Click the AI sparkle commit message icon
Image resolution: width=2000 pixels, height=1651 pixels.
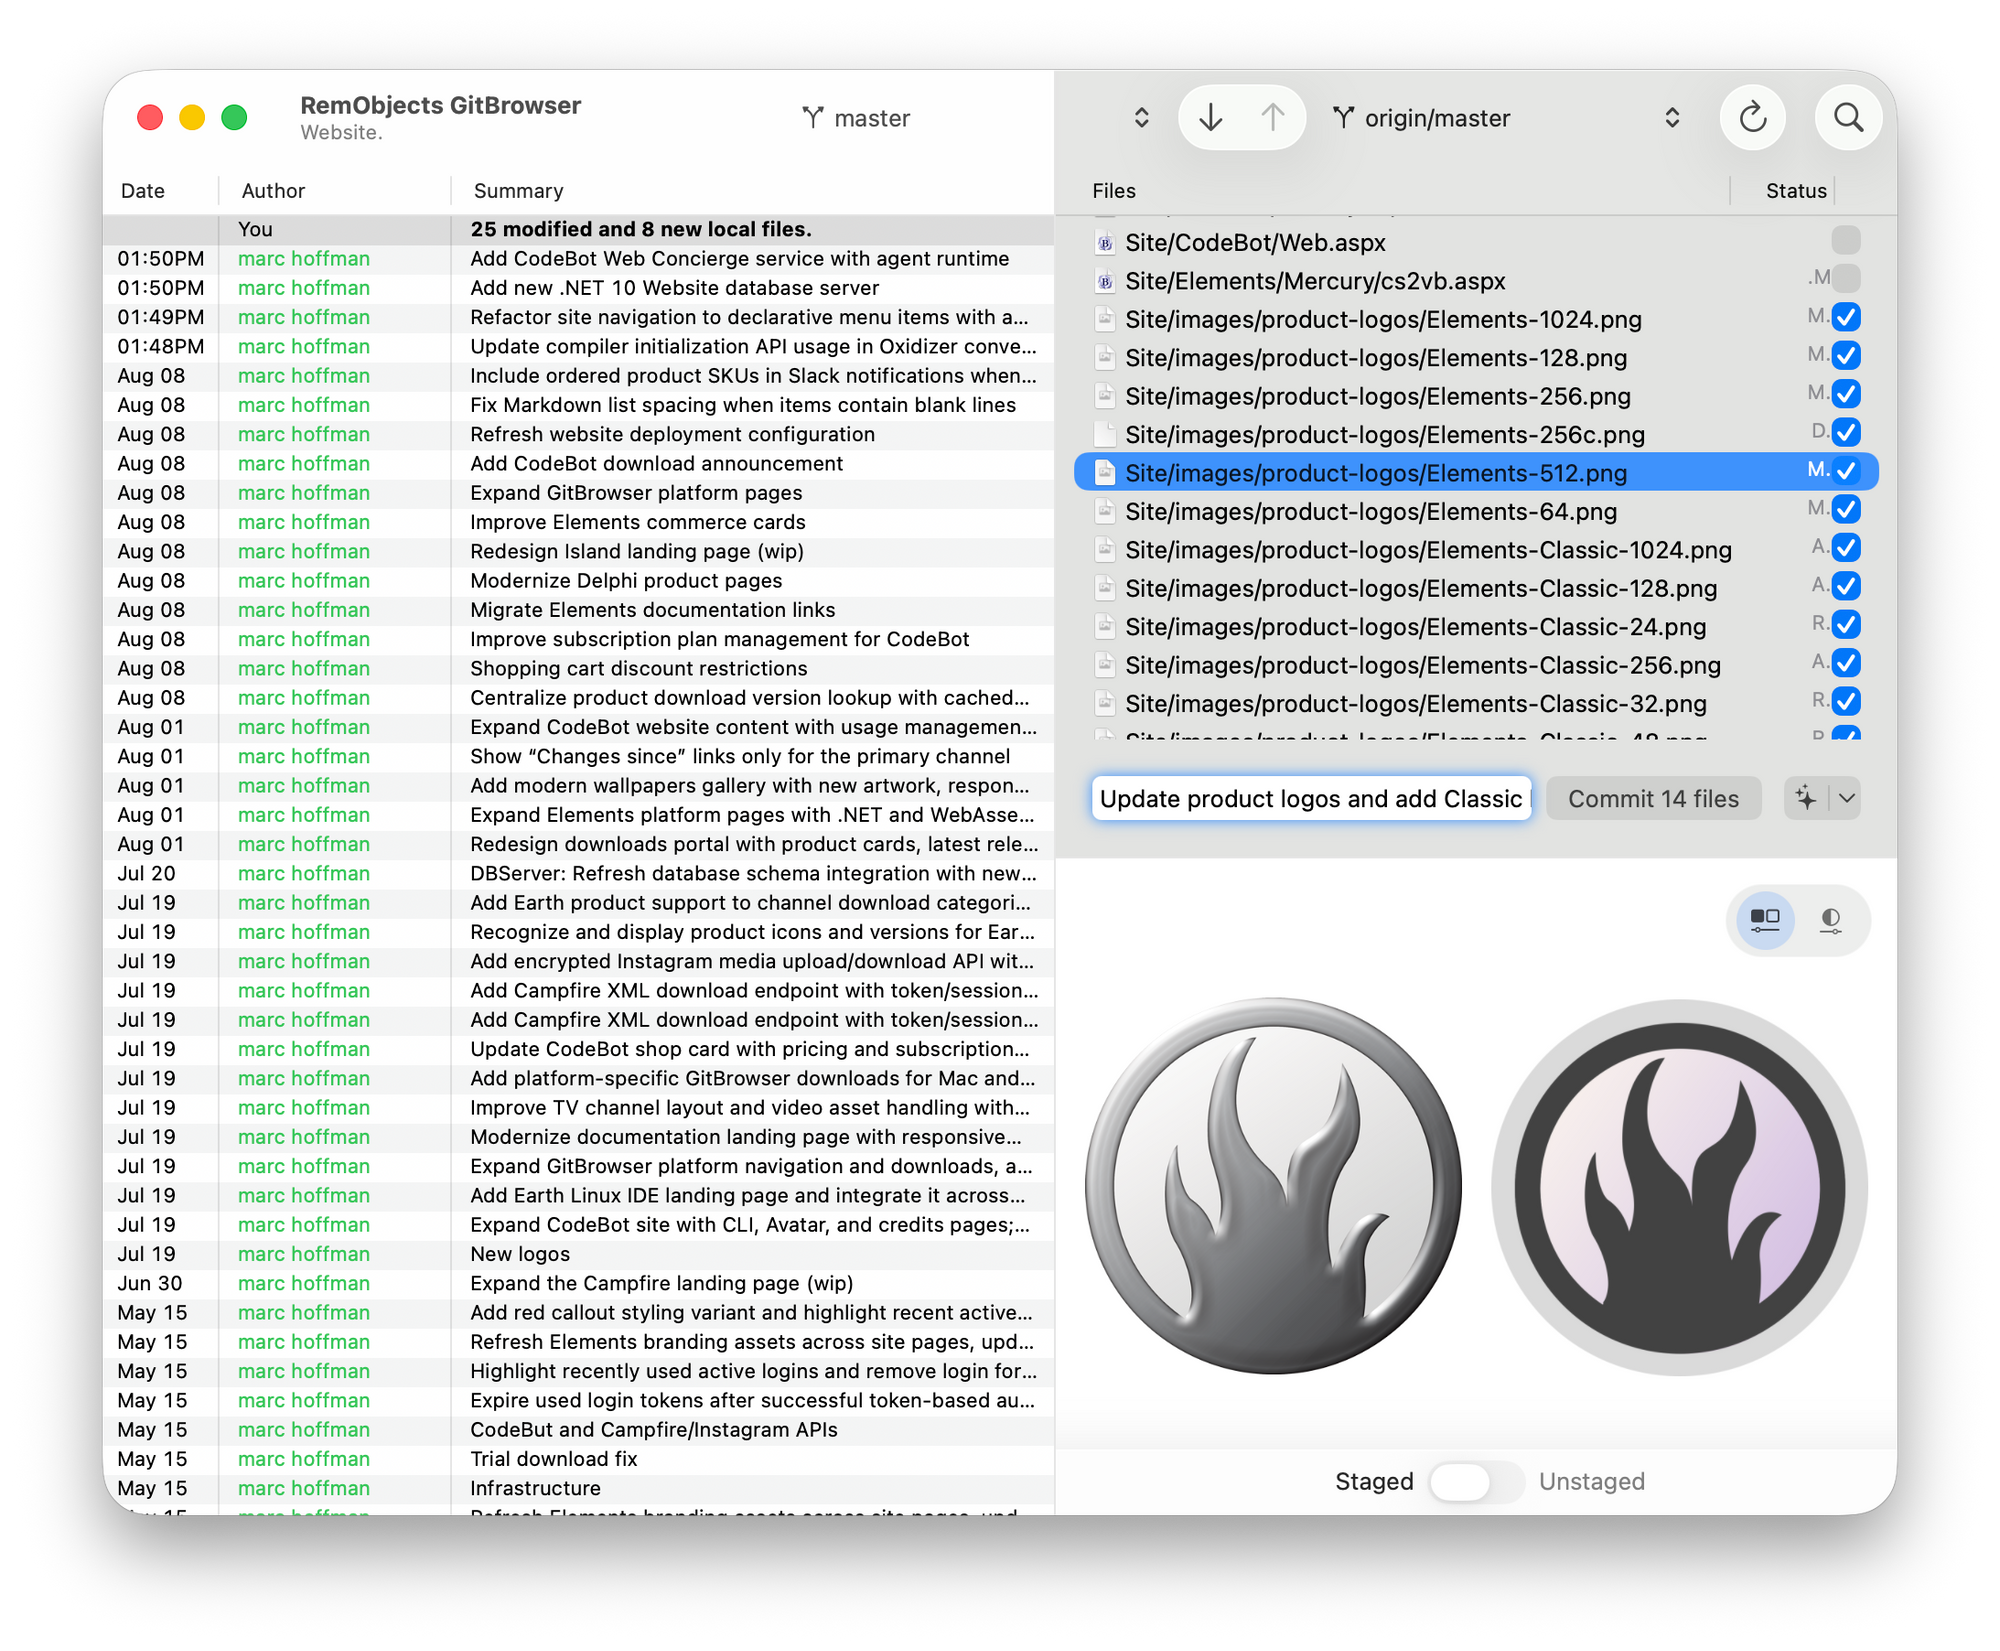click(x=1806, y=798)
